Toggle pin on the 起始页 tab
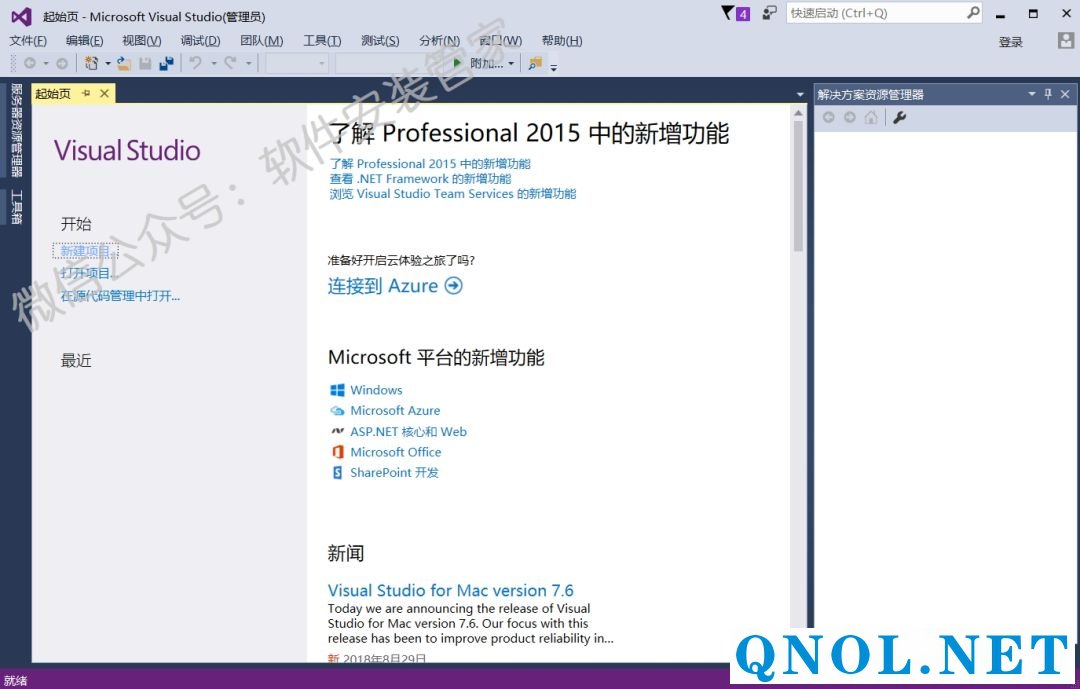 tap(86, 93)
